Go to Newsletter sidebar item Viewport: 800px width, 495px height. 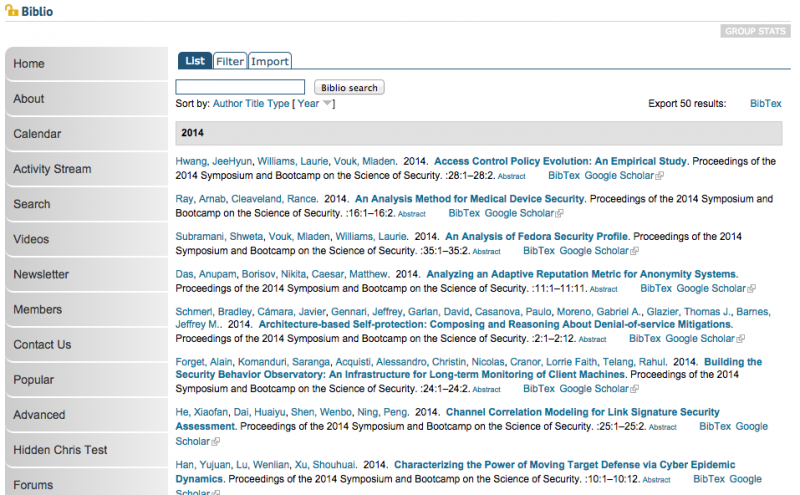click(41, 274)
